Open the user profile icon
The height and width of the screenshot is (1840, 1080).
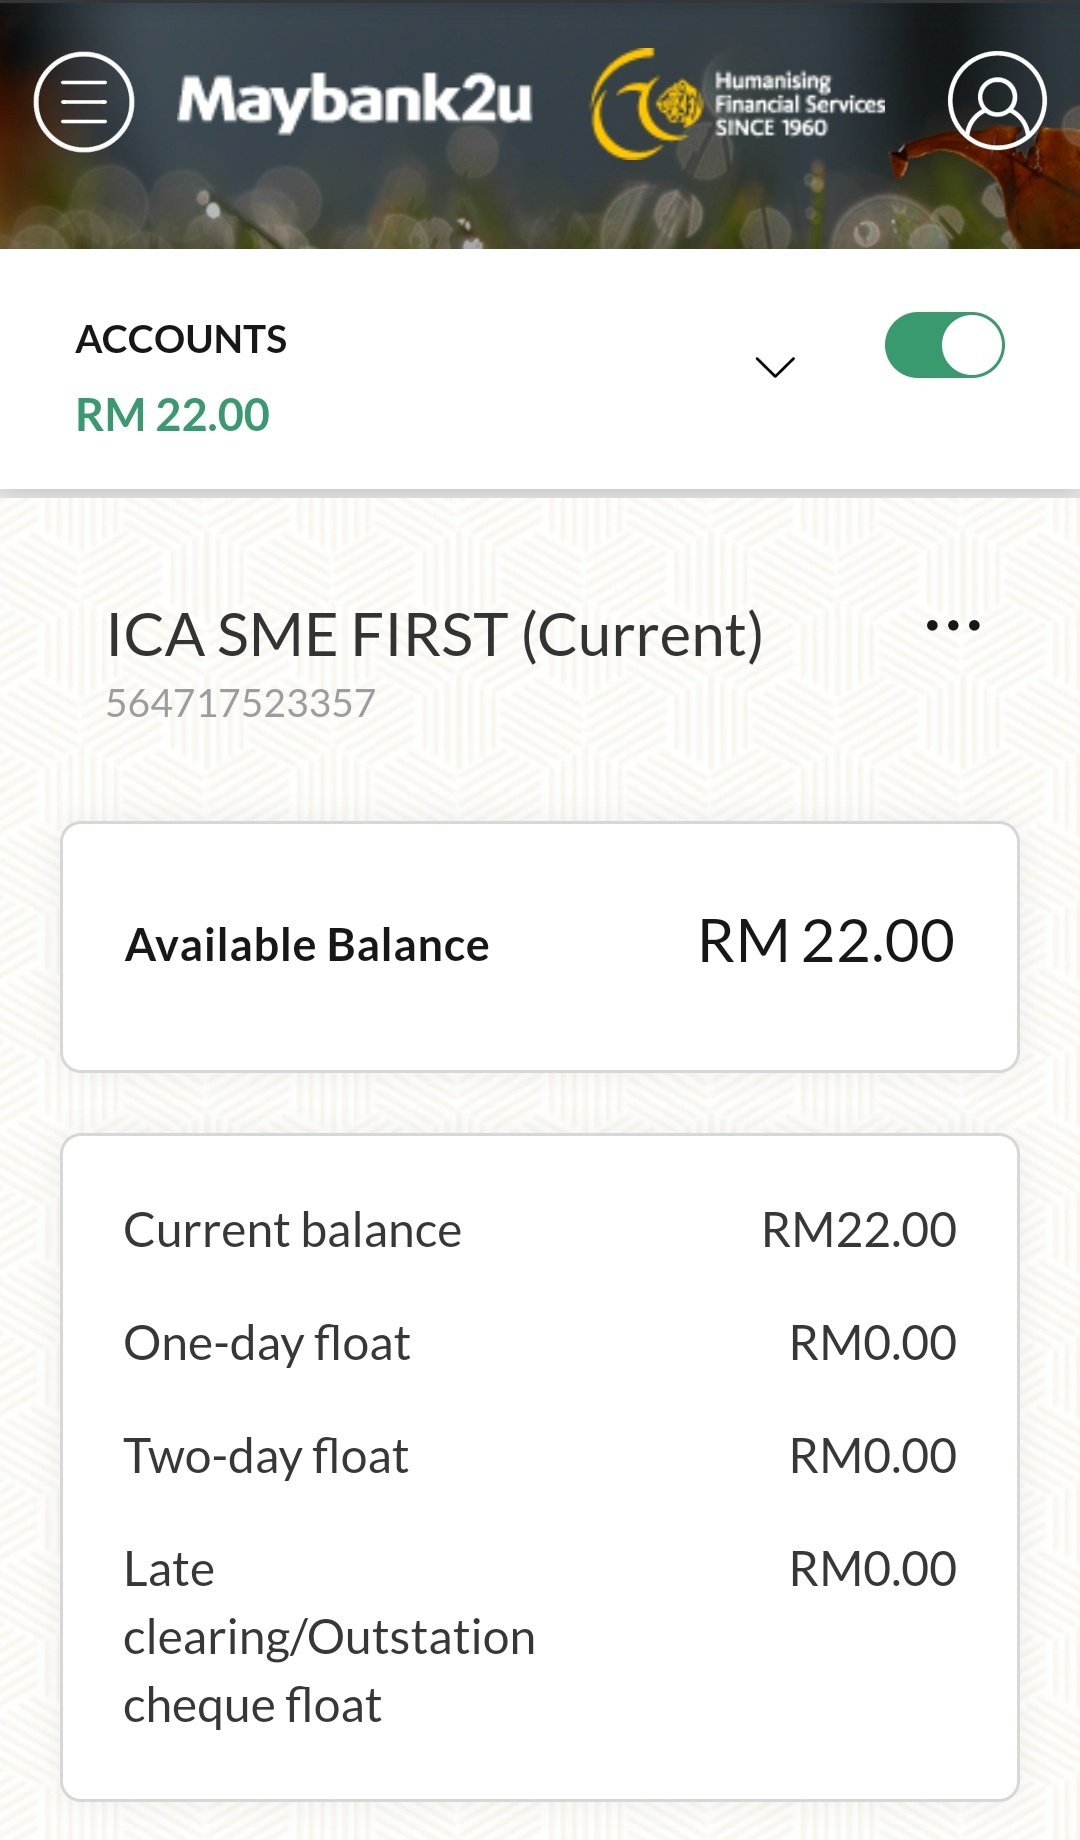coord(997,100)
